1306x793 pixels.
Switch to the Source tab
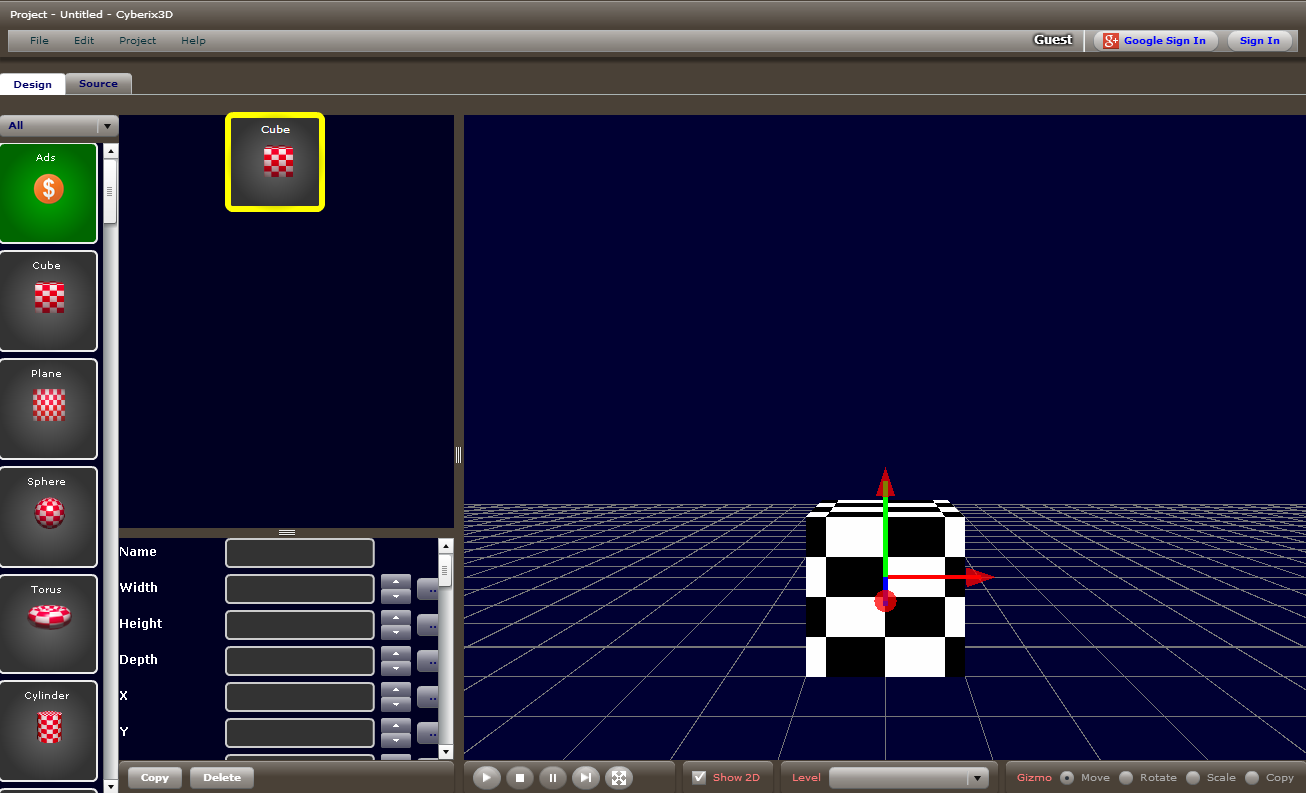pos(98,84)
